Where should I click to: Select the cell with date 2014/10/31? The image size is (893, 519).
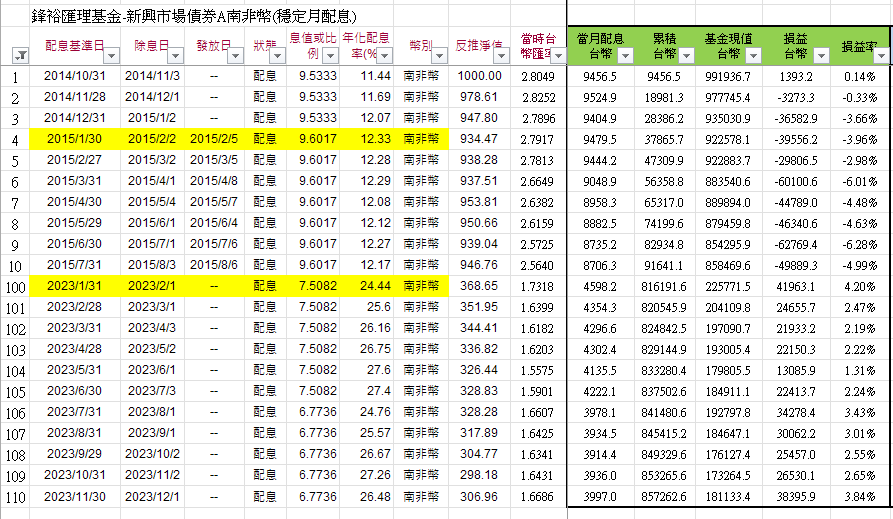[x=75, y=76]
